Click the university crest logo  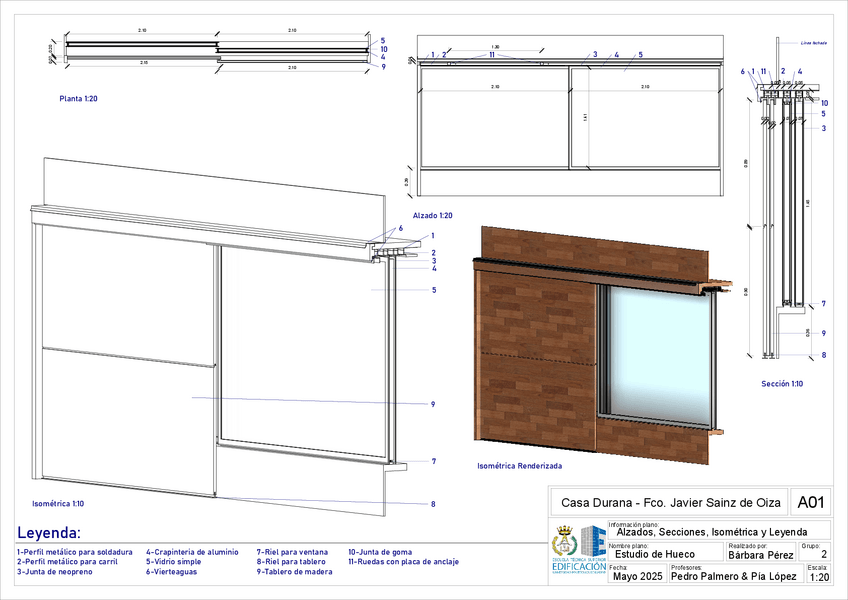(x=565, y=546)
